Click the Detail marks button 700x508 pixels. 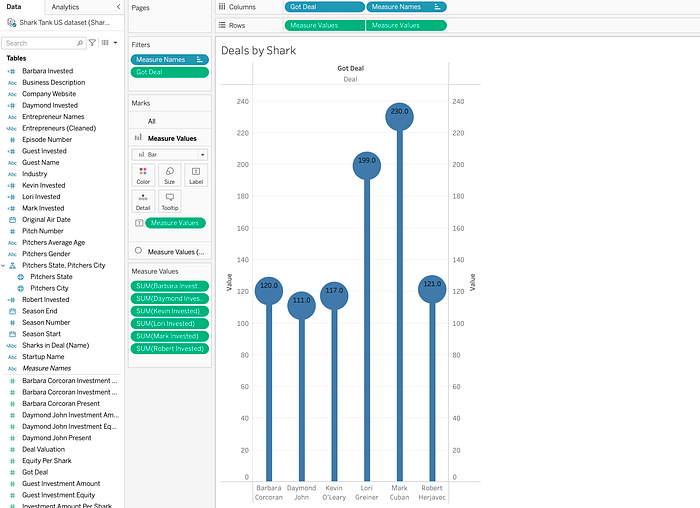pyautogui.click(x=143, y=201)
